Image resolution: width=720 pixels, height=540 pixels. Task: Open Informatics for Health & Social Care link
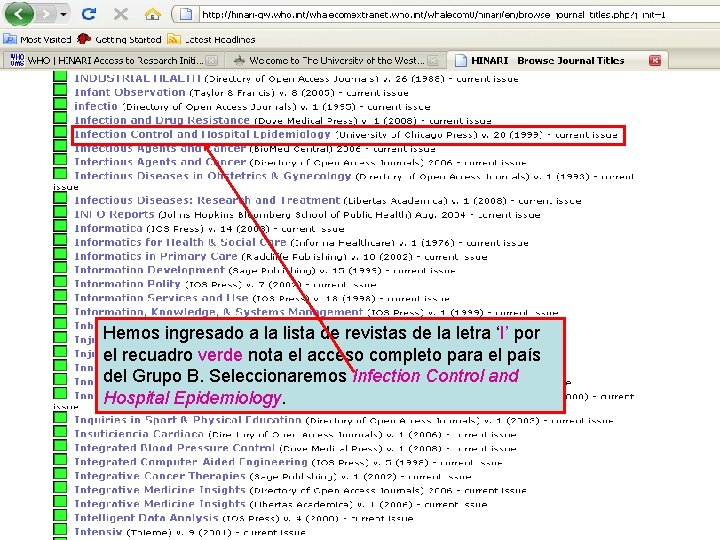(180, 242)
